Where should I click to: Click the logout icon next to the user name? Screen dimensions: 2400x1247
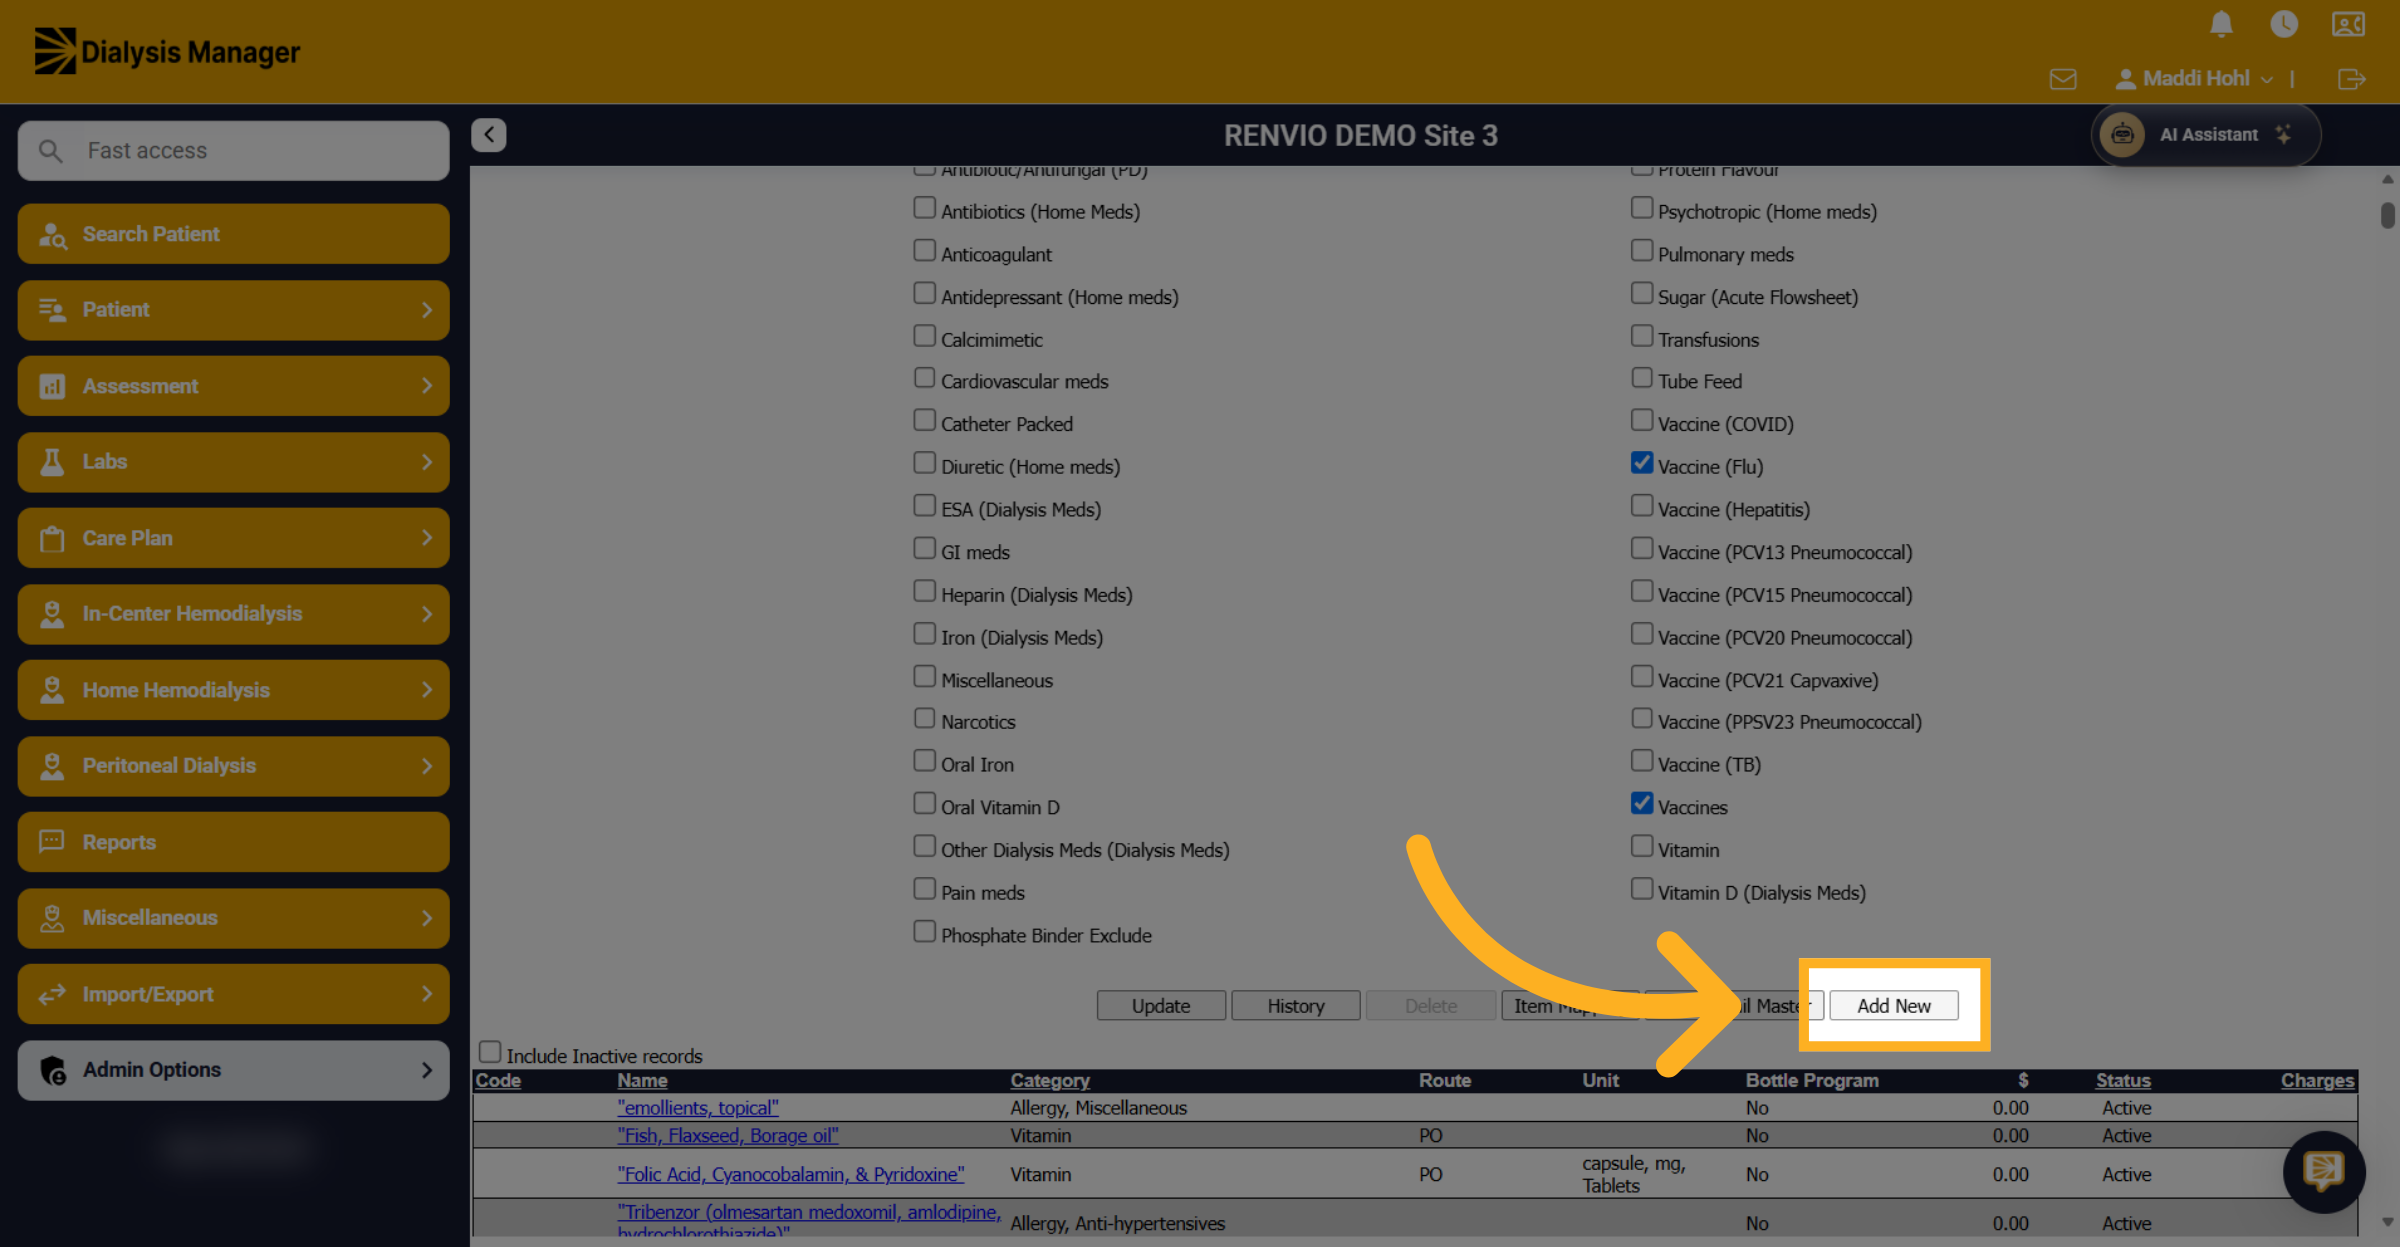pyautogui.click(x=2351, y=79)
